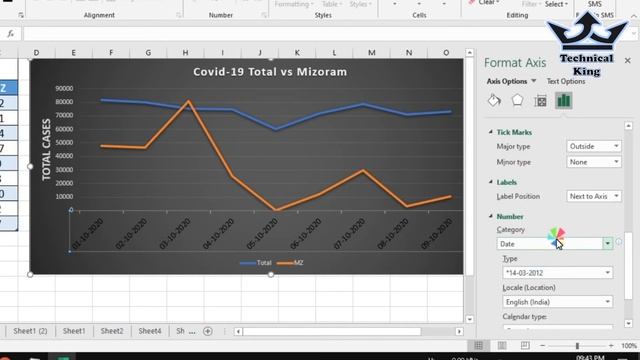
Task: Zoom out with the minus button
Action: (x=542, y=346)
